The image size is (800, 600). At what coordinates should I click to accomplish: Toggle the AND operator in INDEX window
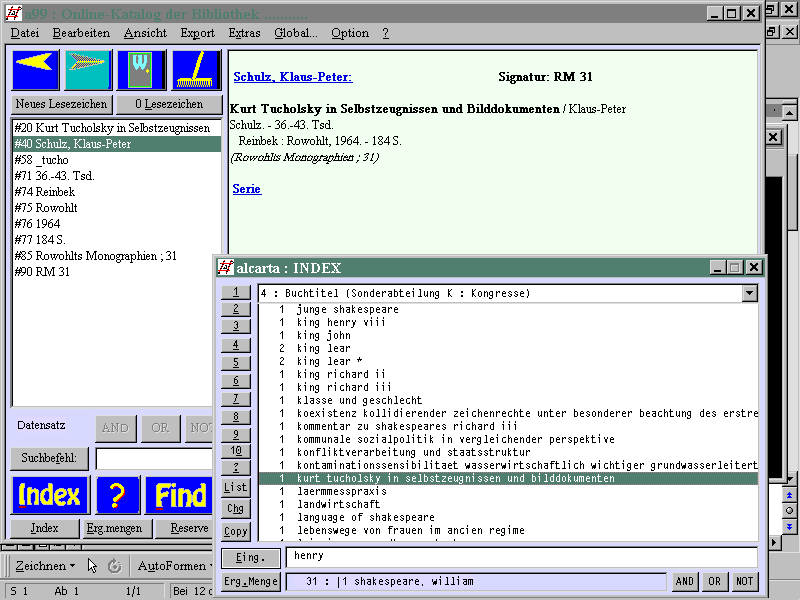pos(685,581)
